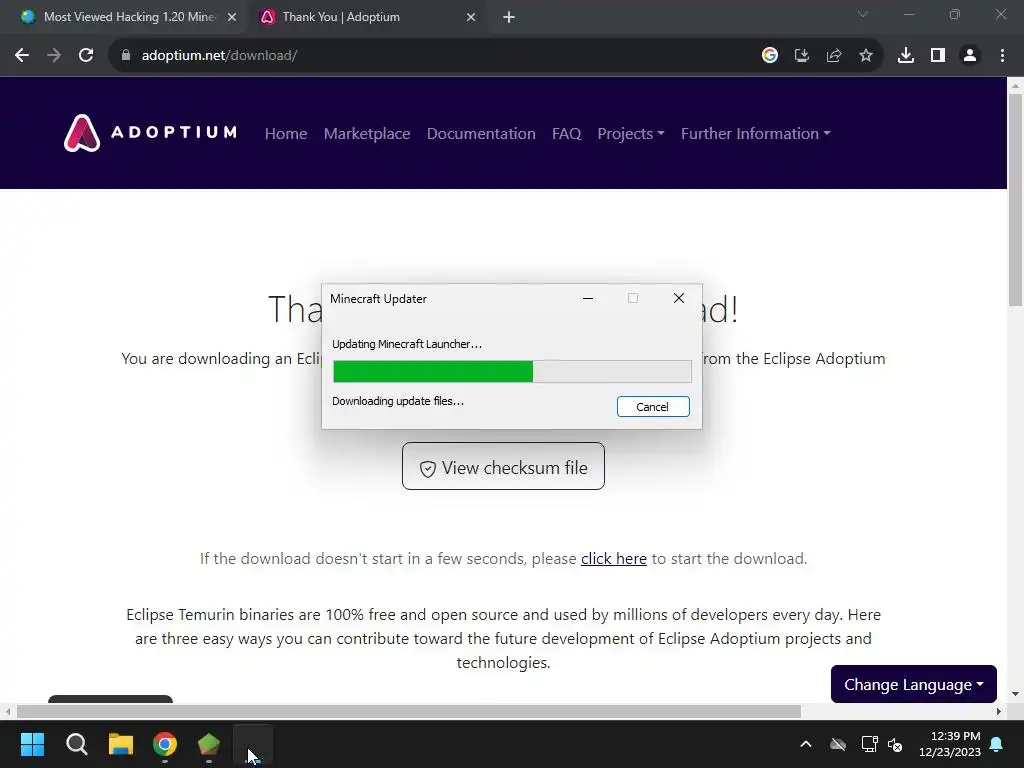Toggle the browser side panel icon

point(938,56)
